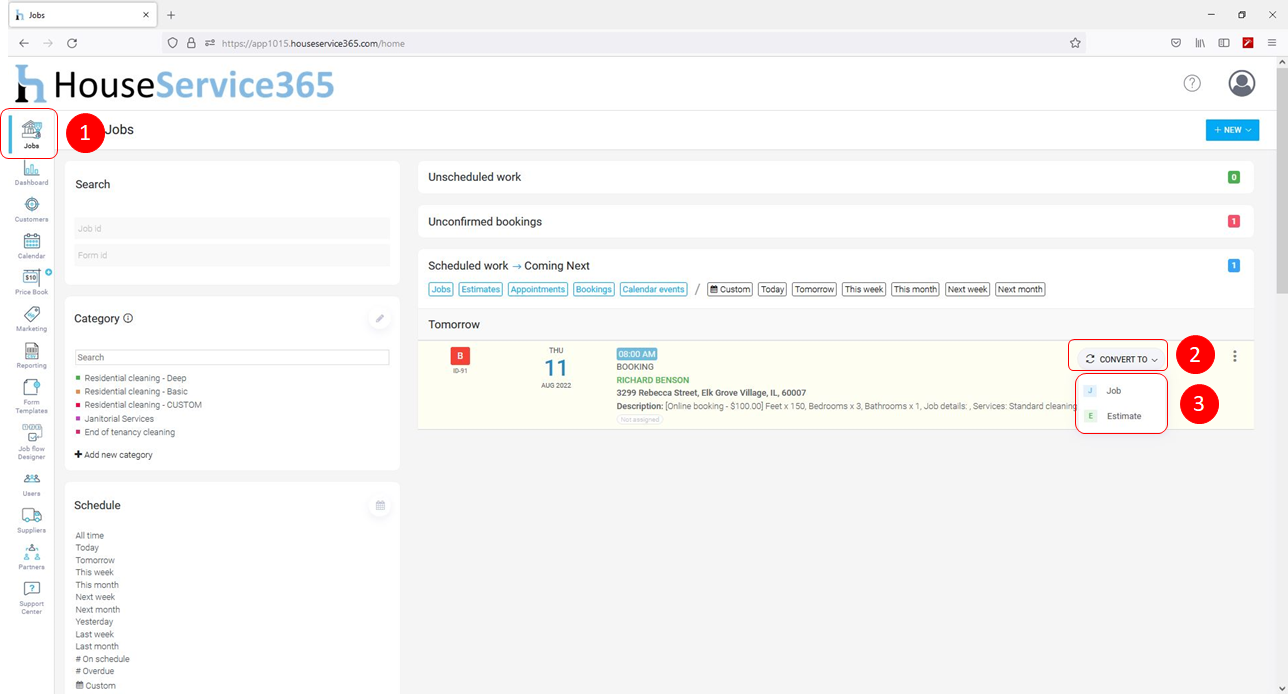Go to Customers in the sidebar

[31, 210]
